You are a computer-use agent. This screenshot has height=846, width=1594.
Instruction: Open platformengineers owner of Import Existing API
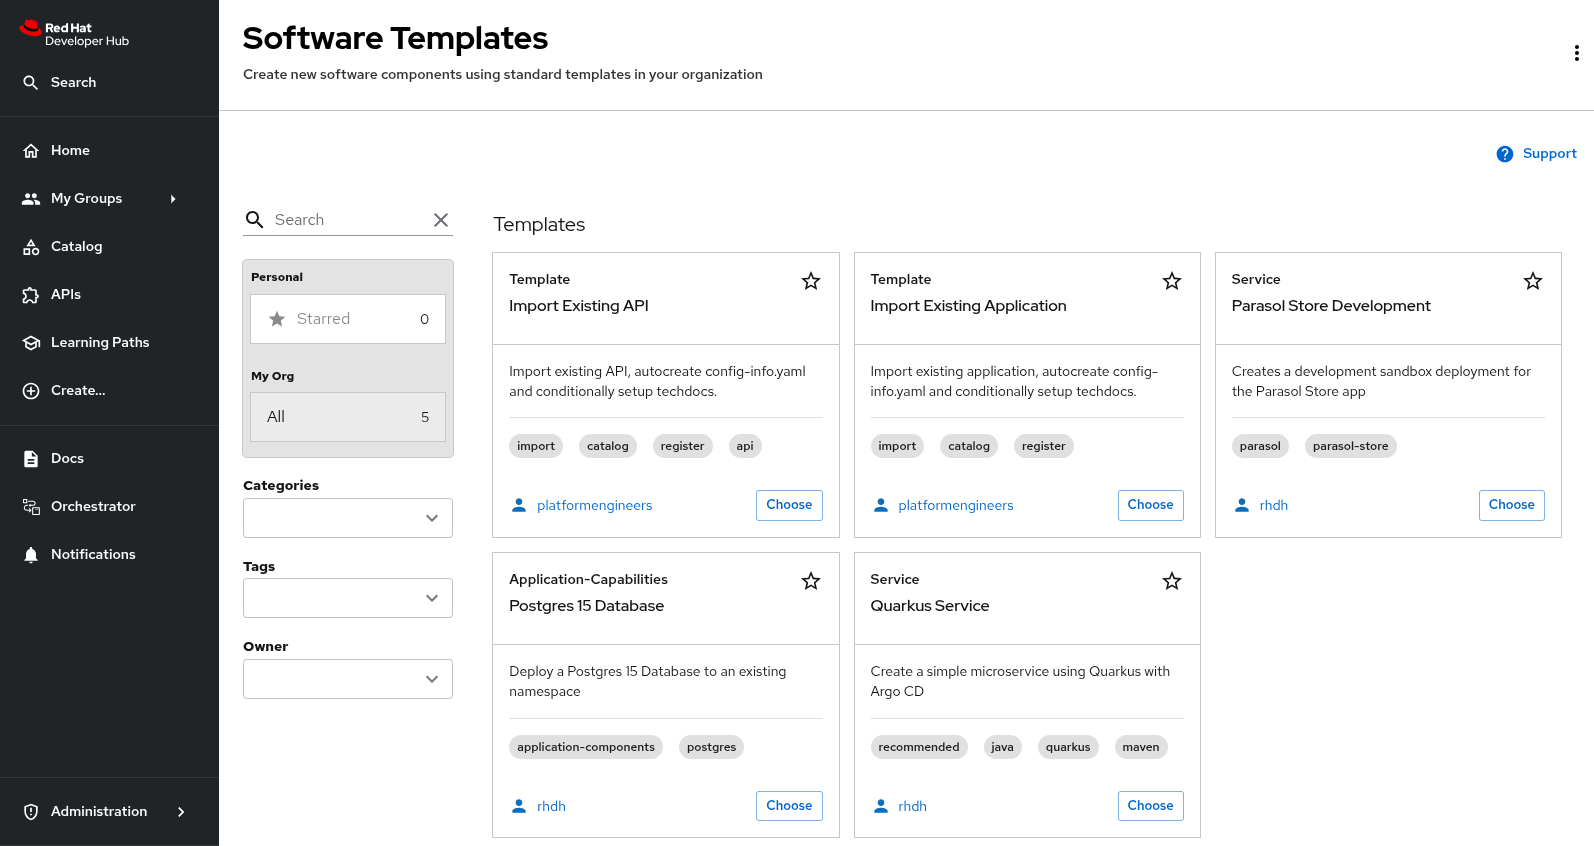point(594,506)
